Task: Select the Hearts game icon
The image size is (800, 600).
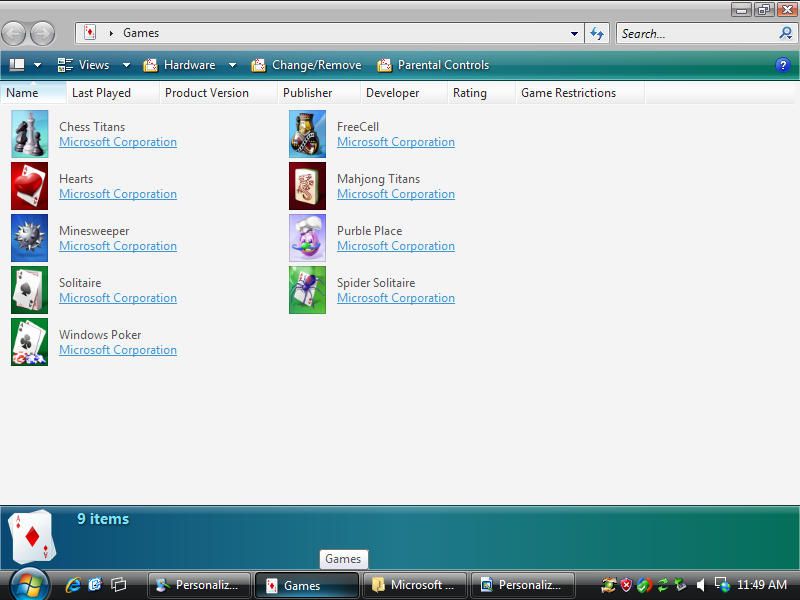Action: tap(30, 186)
